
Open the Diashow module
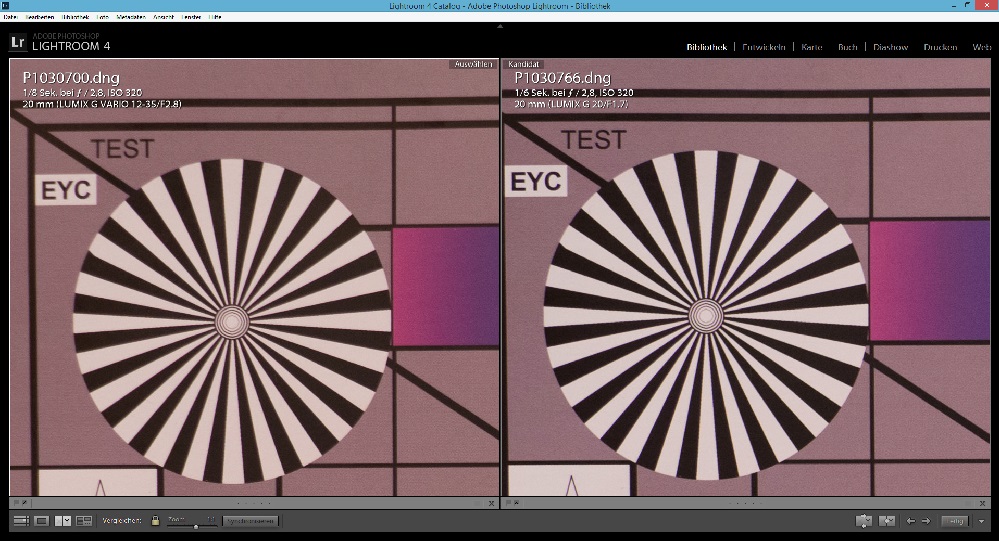[x=890, y=47]
